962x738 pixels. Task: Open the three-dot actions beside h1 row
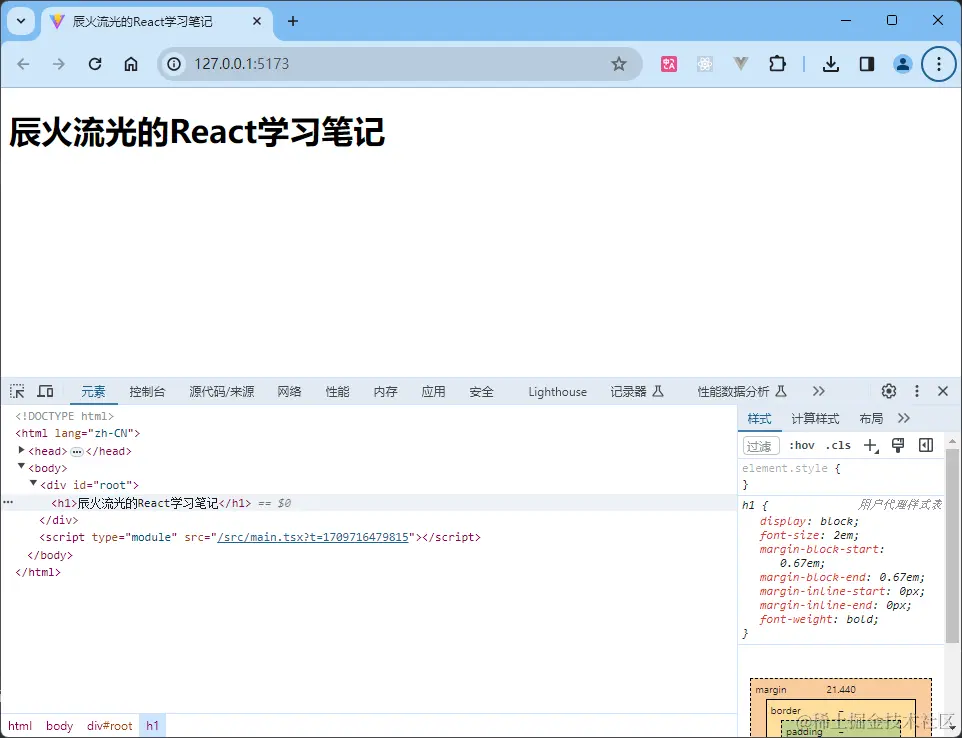coord(8,502)
